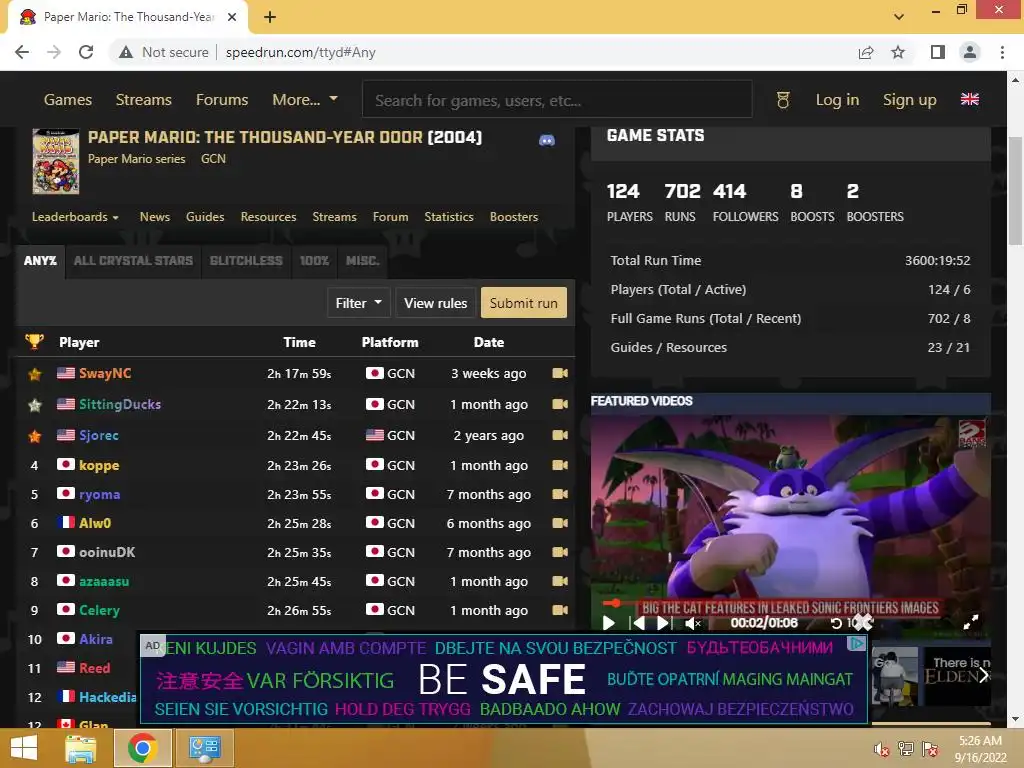The width and height of the screenshot is (1024, 768).
Task: Click the bronze third-place trophy beside Sjorec
Action: coord(35,436)
